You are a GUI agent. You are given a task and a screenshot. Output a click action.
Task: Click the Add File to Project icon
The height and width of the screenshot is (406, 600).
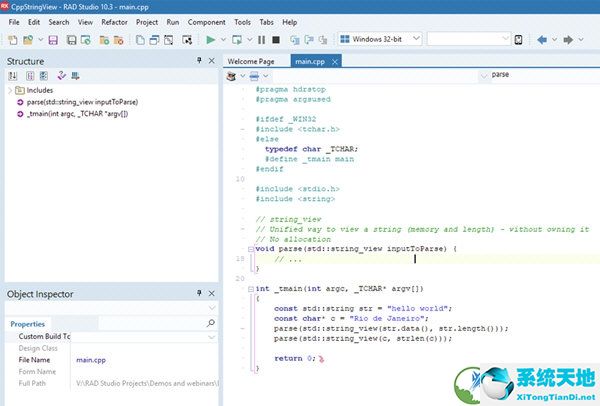104,40
